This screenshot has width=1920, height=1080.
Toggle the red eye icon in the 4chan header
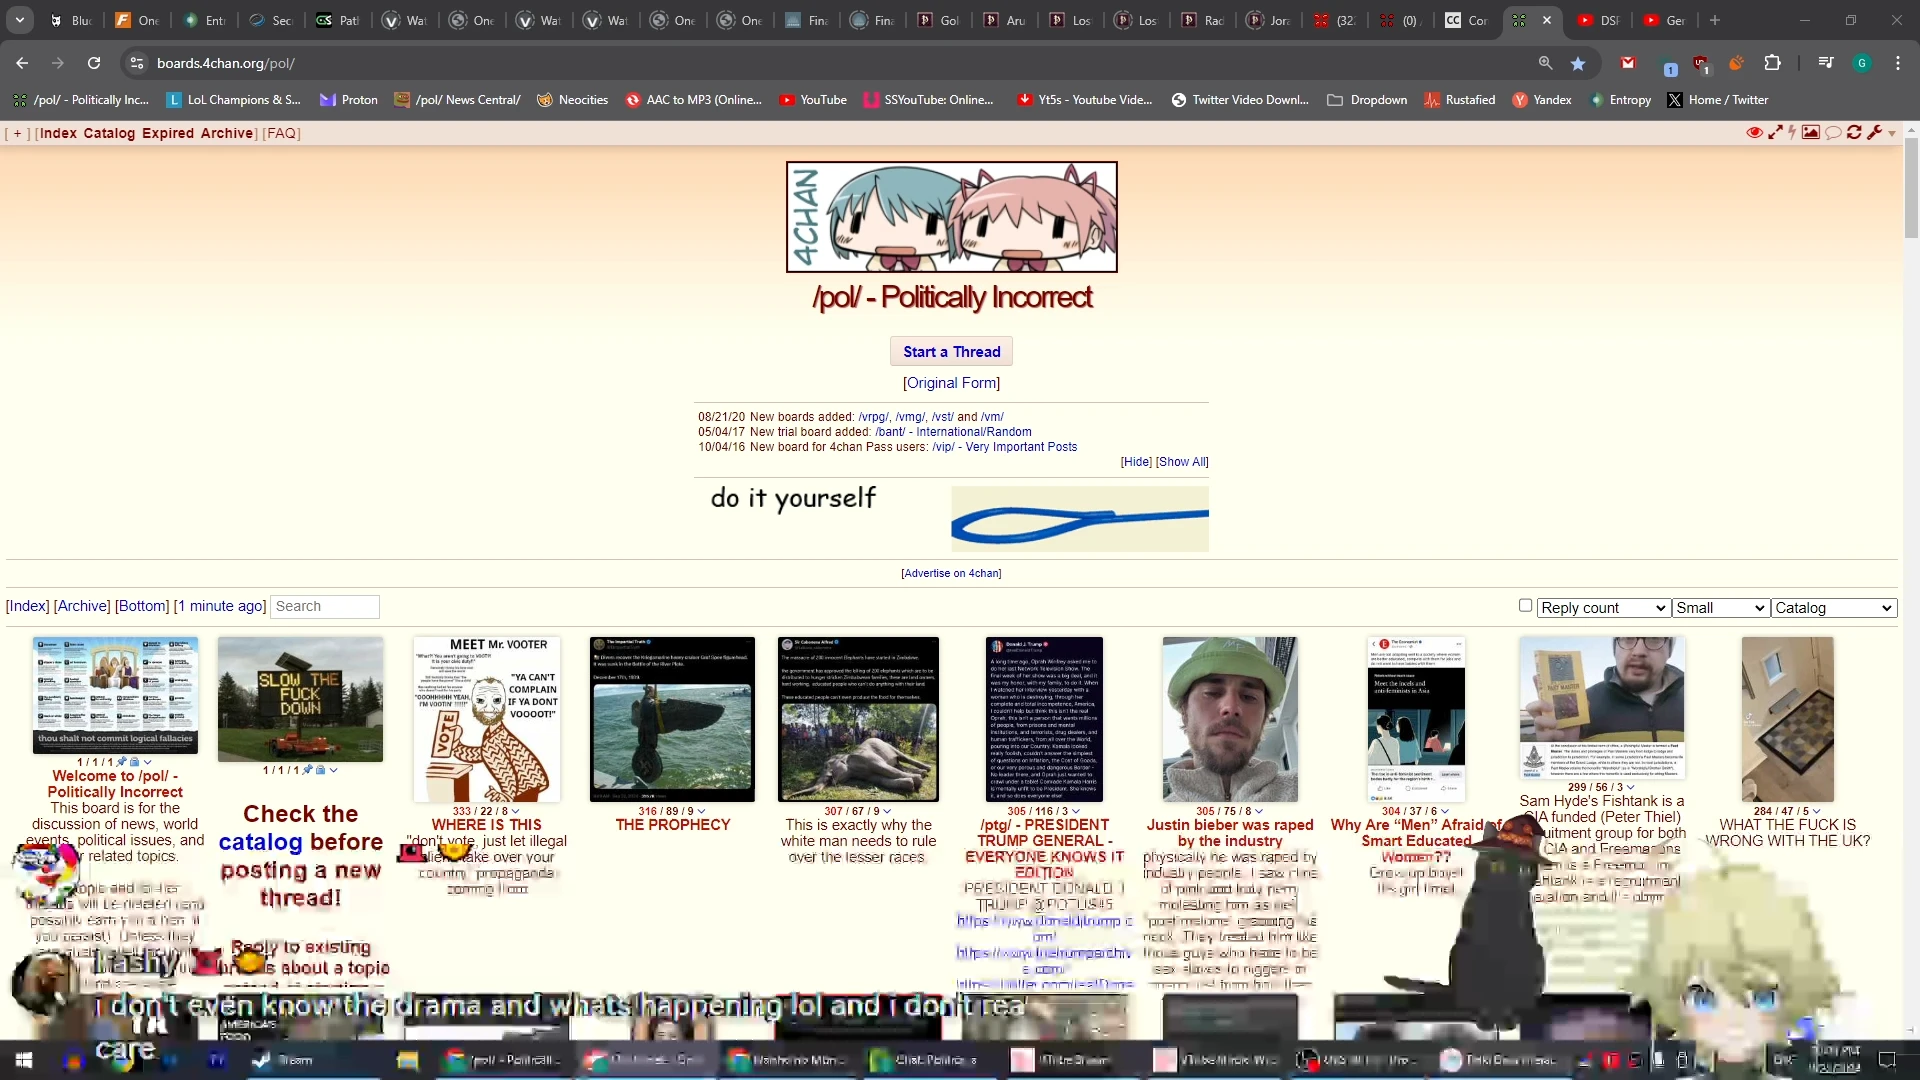click(1754, 133)
